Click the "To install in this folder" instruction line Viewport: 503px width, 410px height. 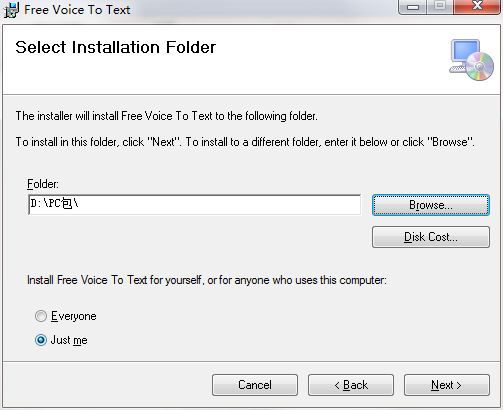click(245, 142)
